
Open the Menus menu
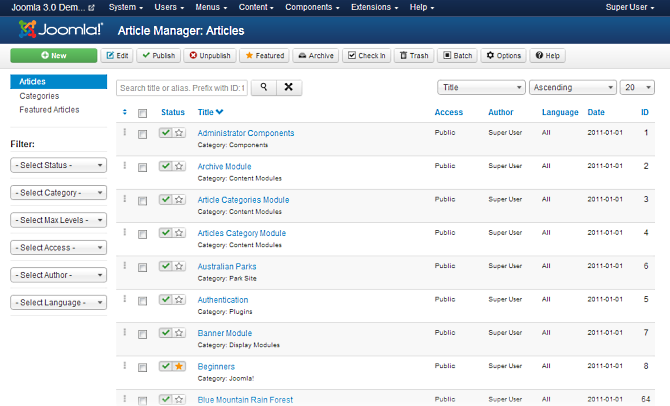click(211, 7)
